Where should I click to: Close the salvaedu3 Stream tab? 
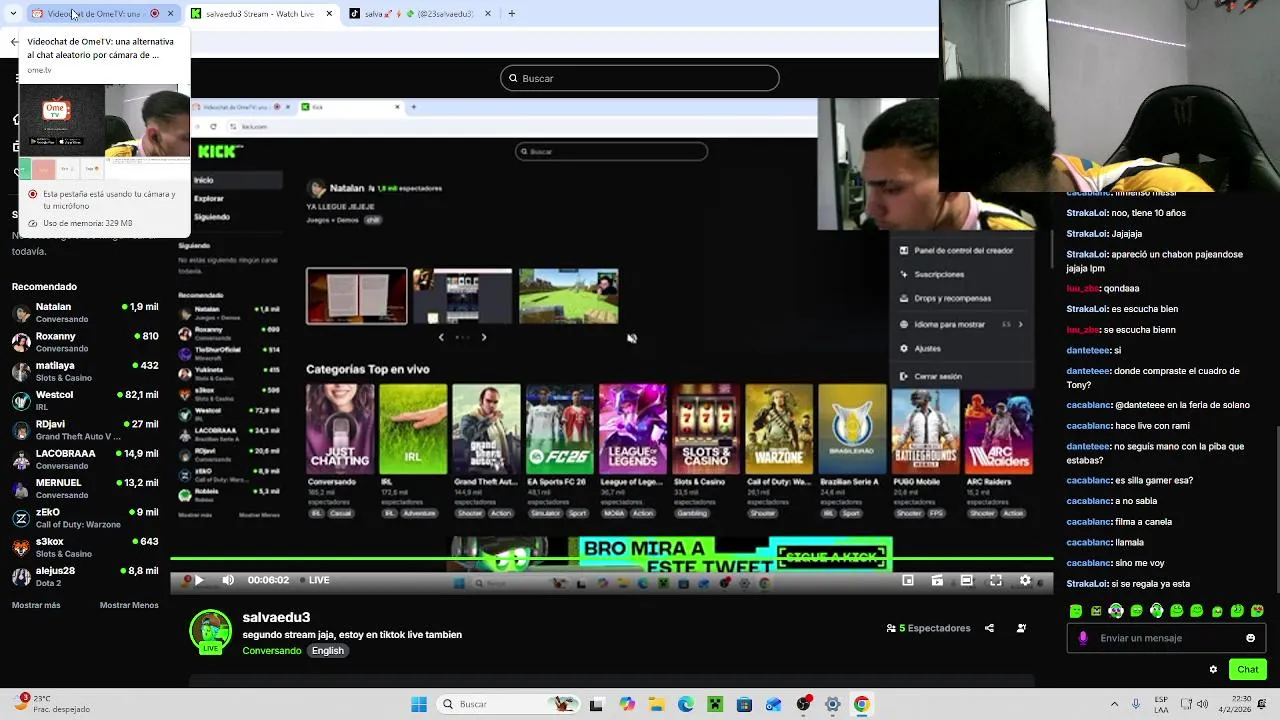tap(329, 14)
